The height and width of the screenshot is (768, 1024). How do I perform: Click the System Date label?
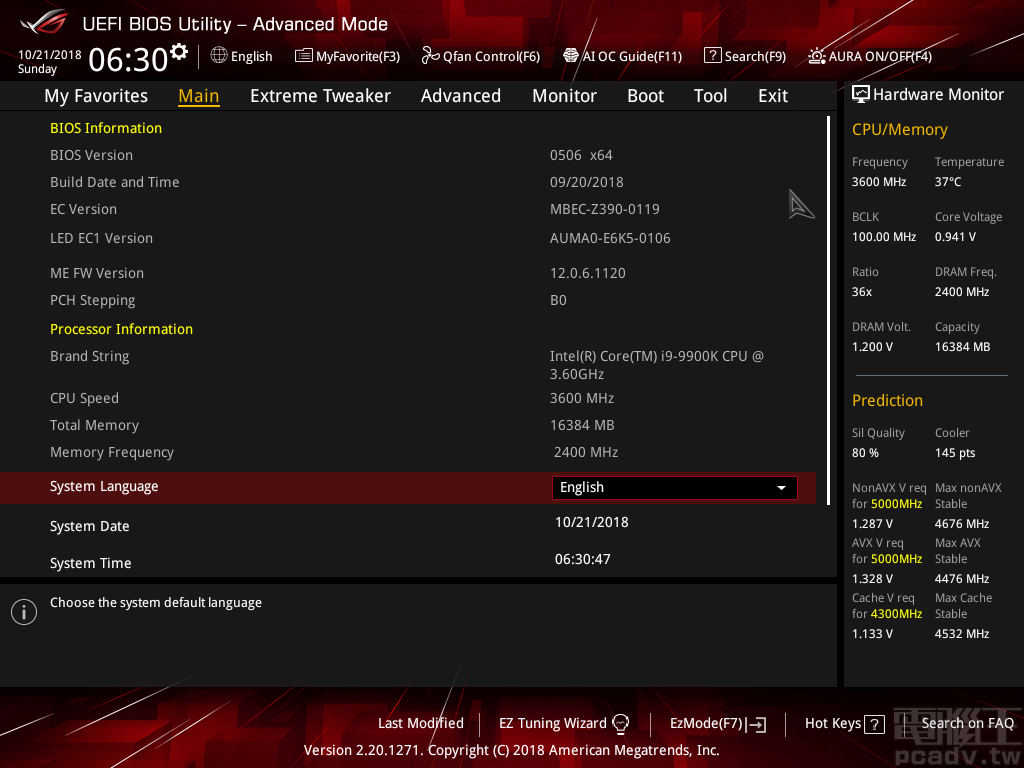89,526
